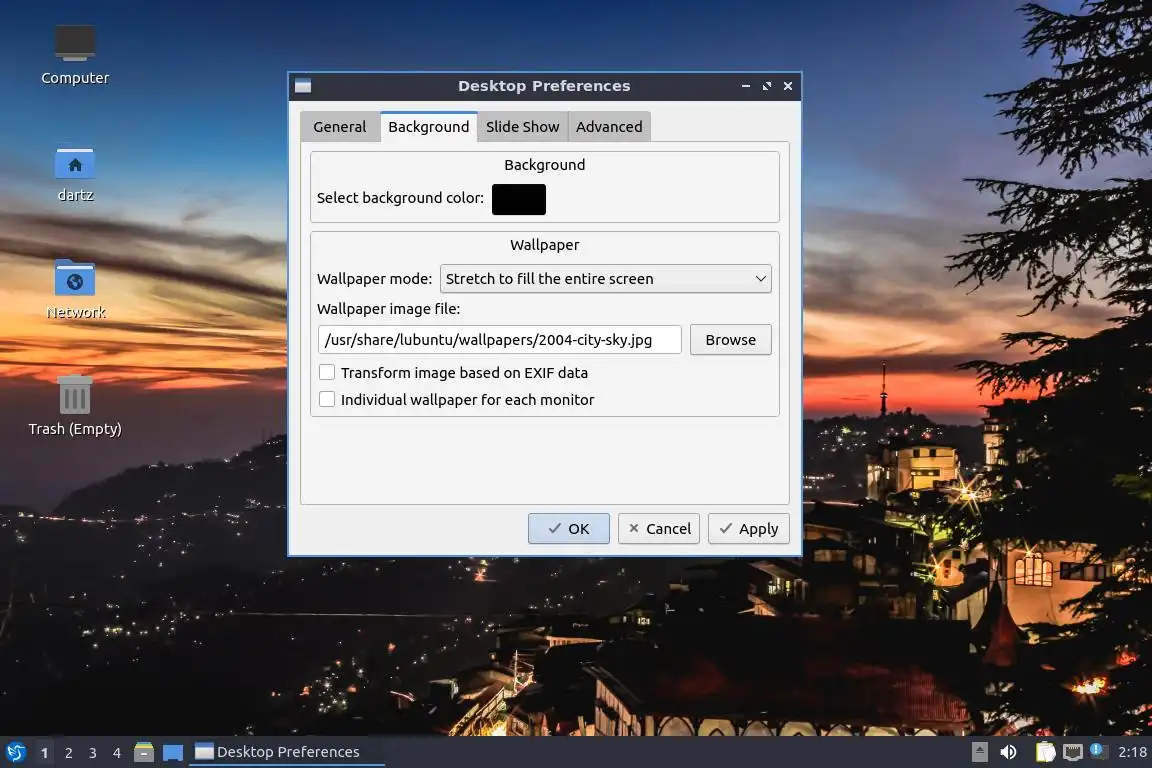Click the show desktop taskbar icon
Image resolution: width=1152 pixels, height=768 pixels.
173,752
